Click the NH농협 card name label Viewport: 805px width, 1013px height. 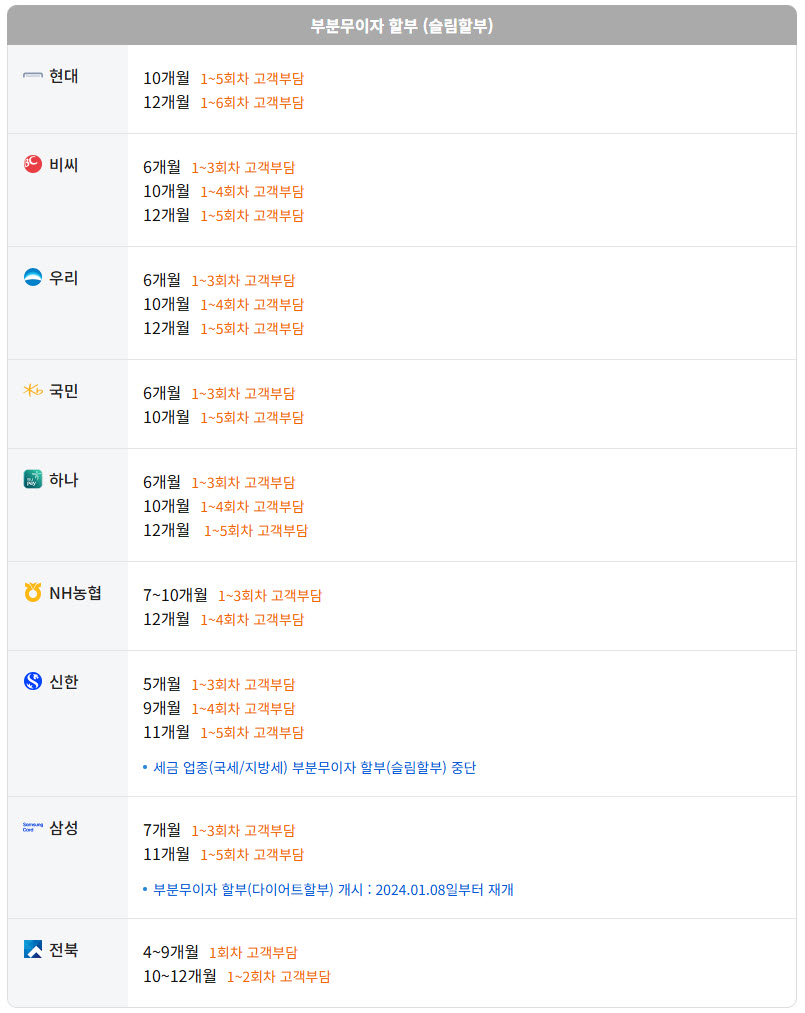coord(76,593)
